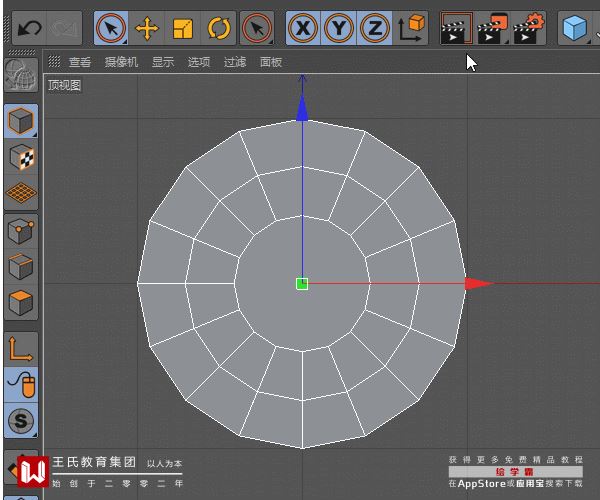Click the green axis center handle
Viewport: 600px width, 500px height.
302,283
